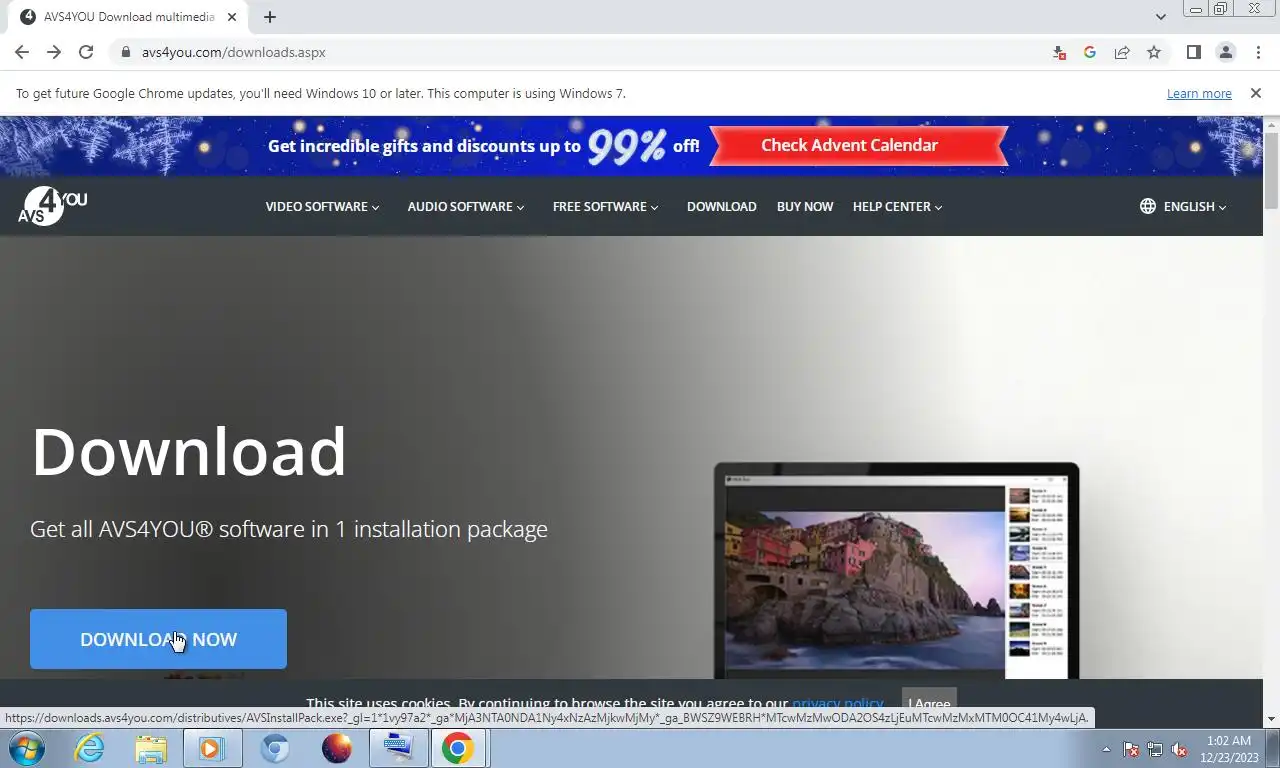Open Windows Explorer folder on taskbar
This screenshot has height=768, width=1280.
pos(151,748)
